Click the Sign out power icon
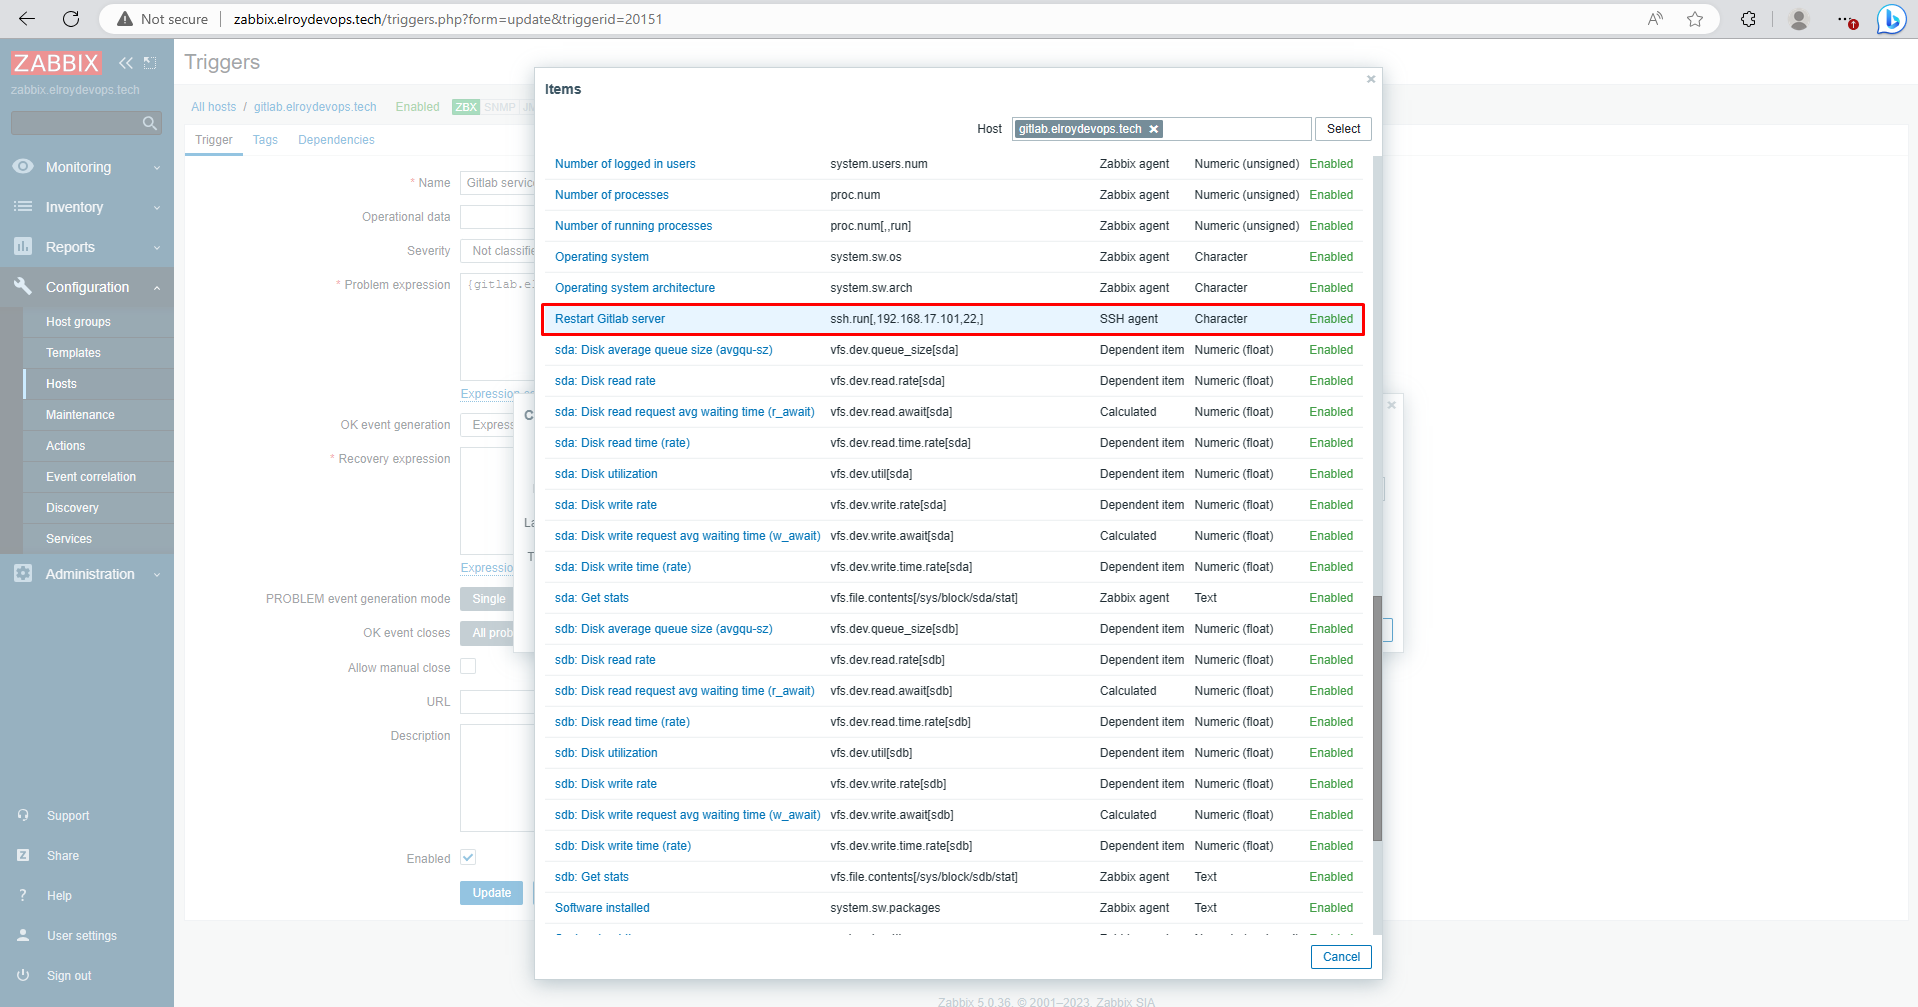This screenshot has height=1007, width=1918. tap(23, 976)
